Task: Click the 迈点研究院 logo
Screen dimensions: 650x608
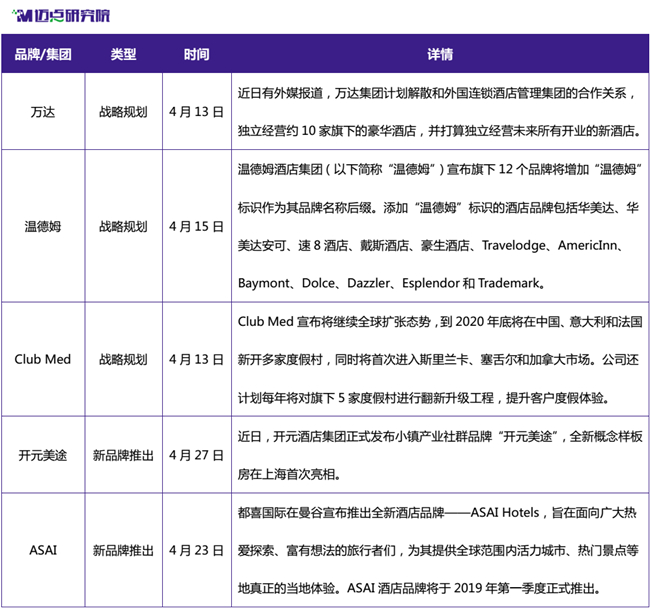Action: 61,16
